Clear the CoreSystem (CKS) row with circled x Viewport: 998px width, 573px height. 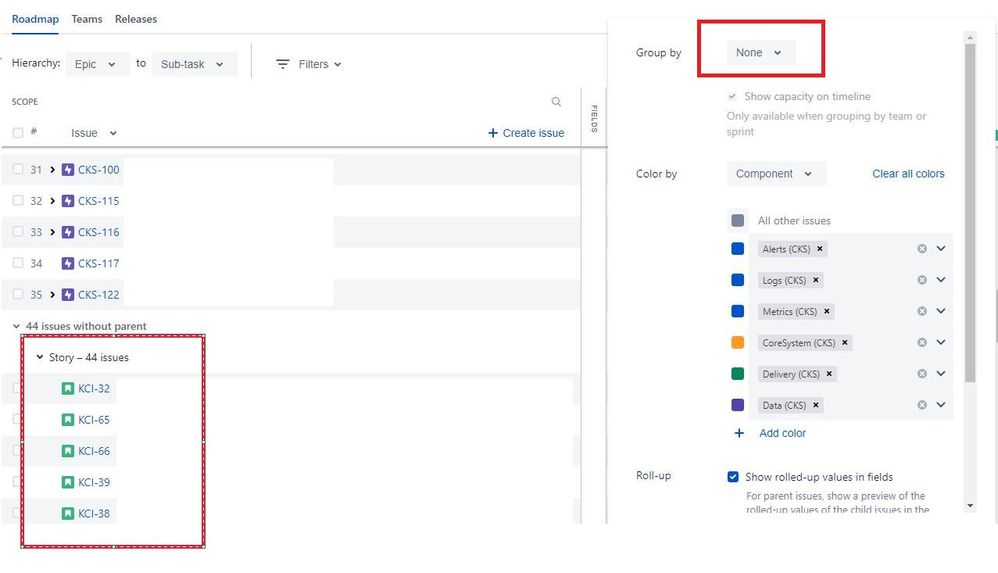pyautogui.click(x=922, y=343)
